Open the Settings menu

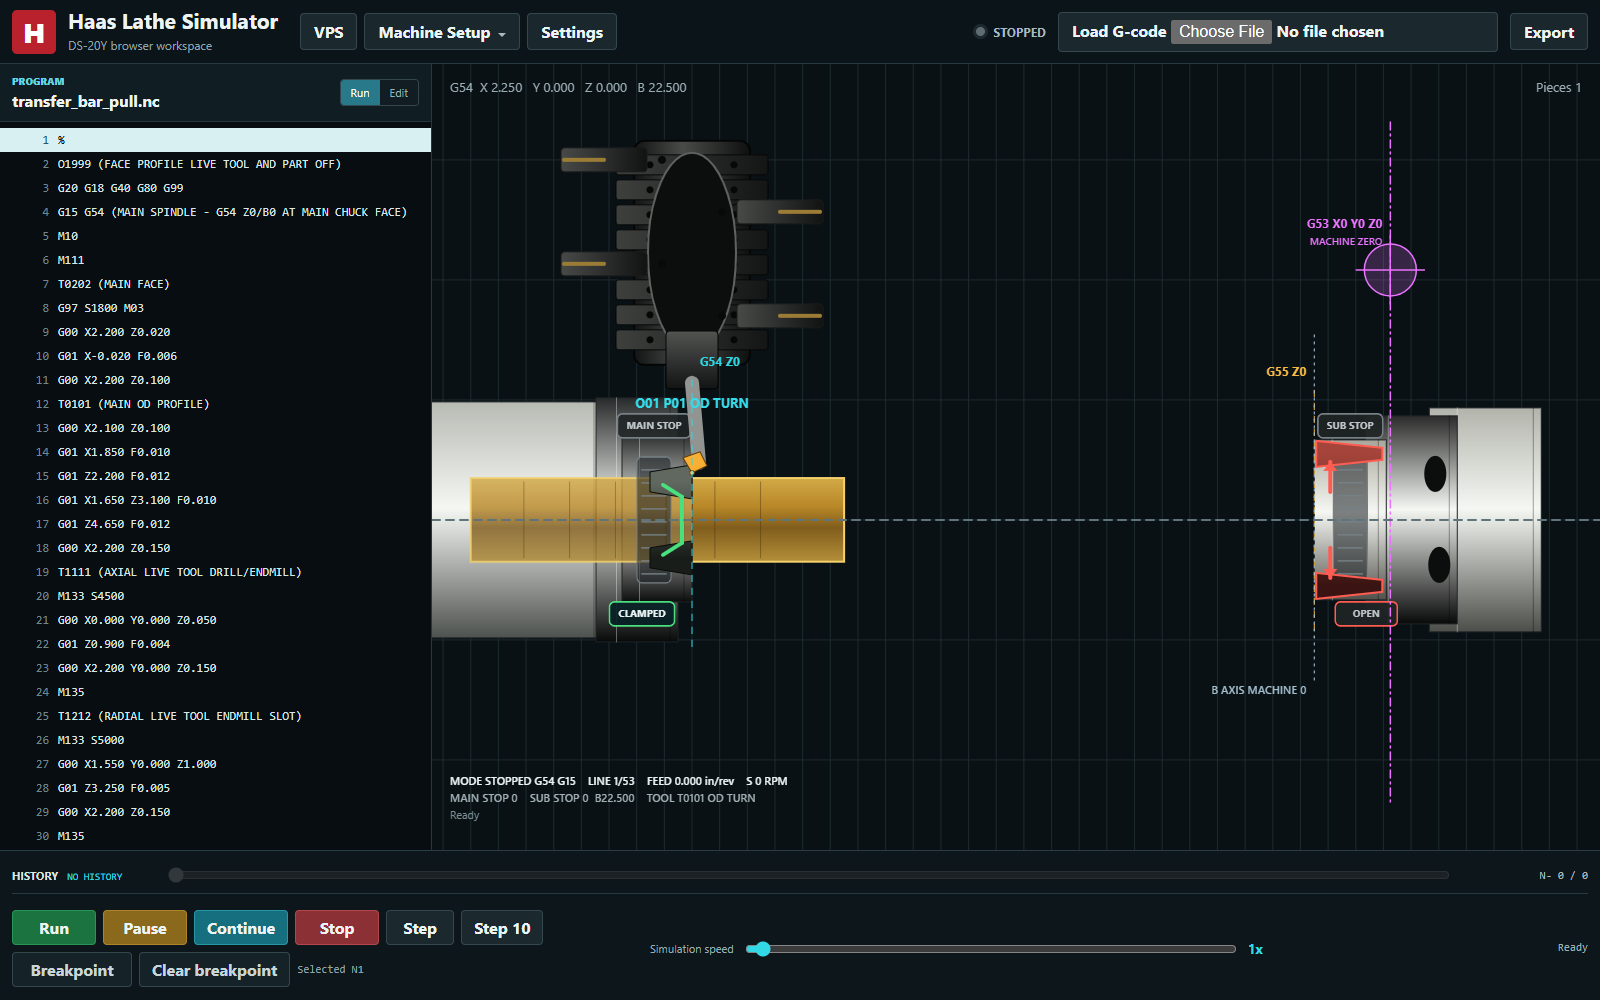click(x=572, y=32)
